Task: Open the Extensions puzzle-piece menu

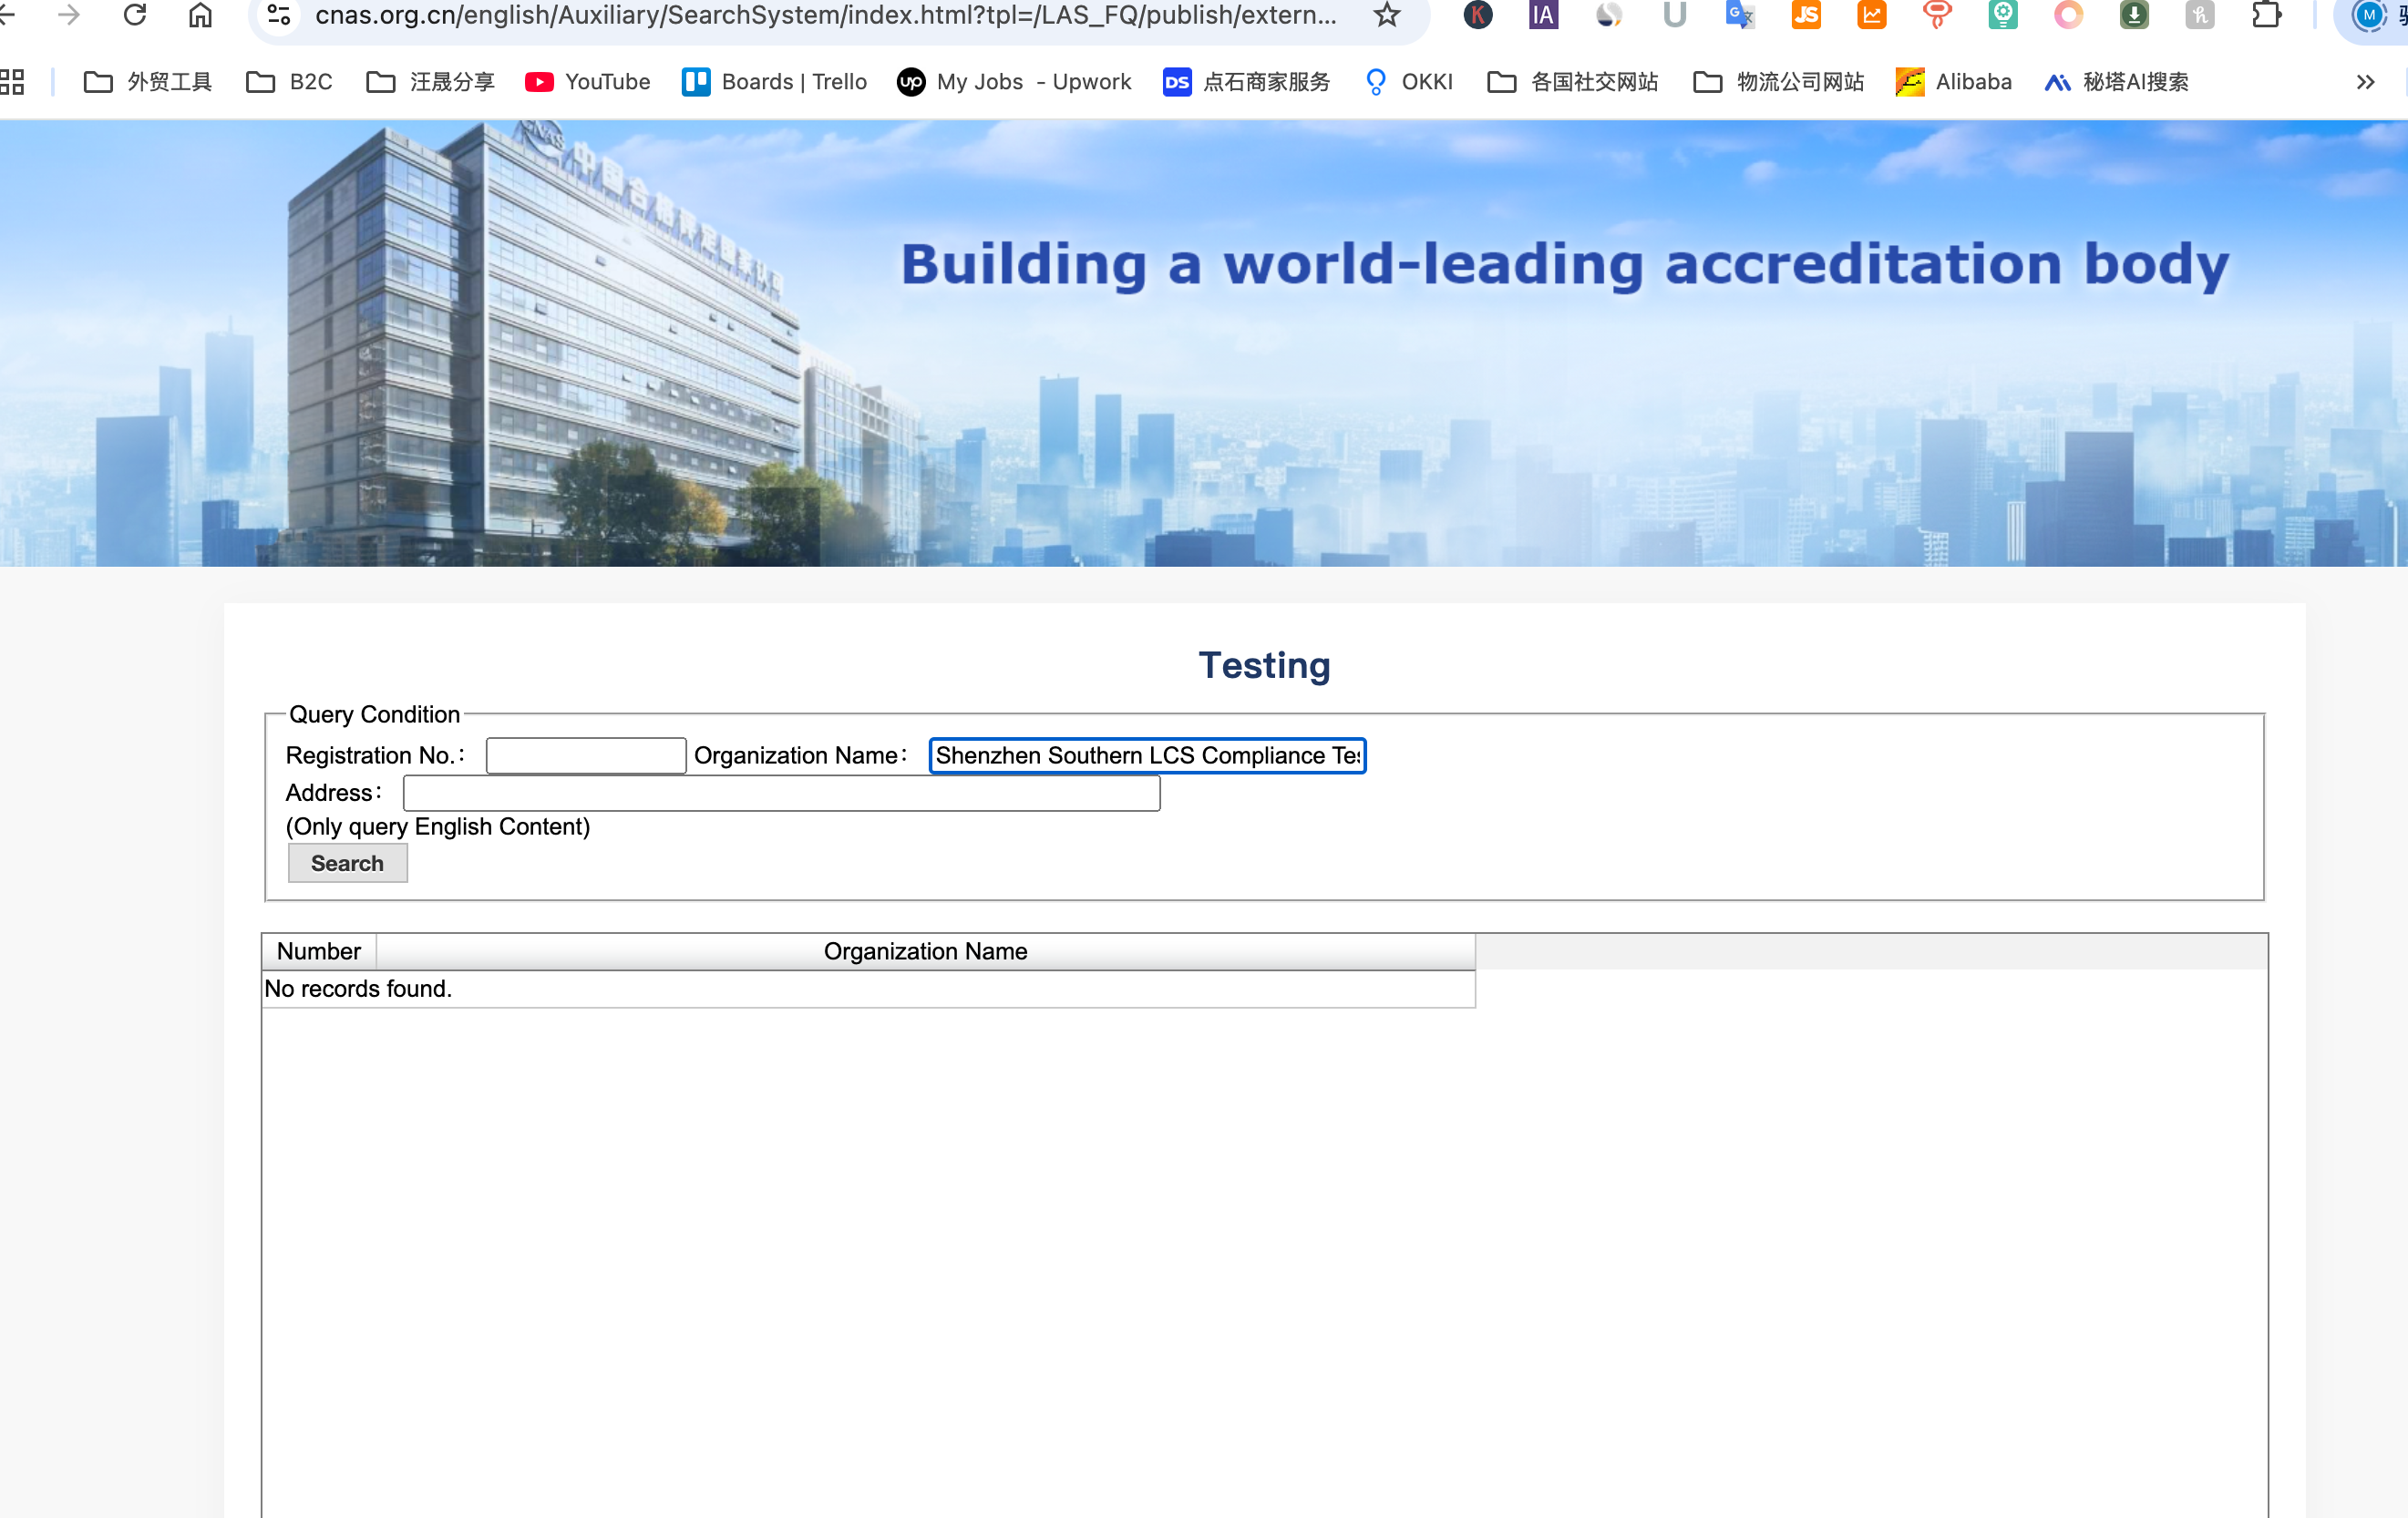Action: click(x=2266, y=15)
